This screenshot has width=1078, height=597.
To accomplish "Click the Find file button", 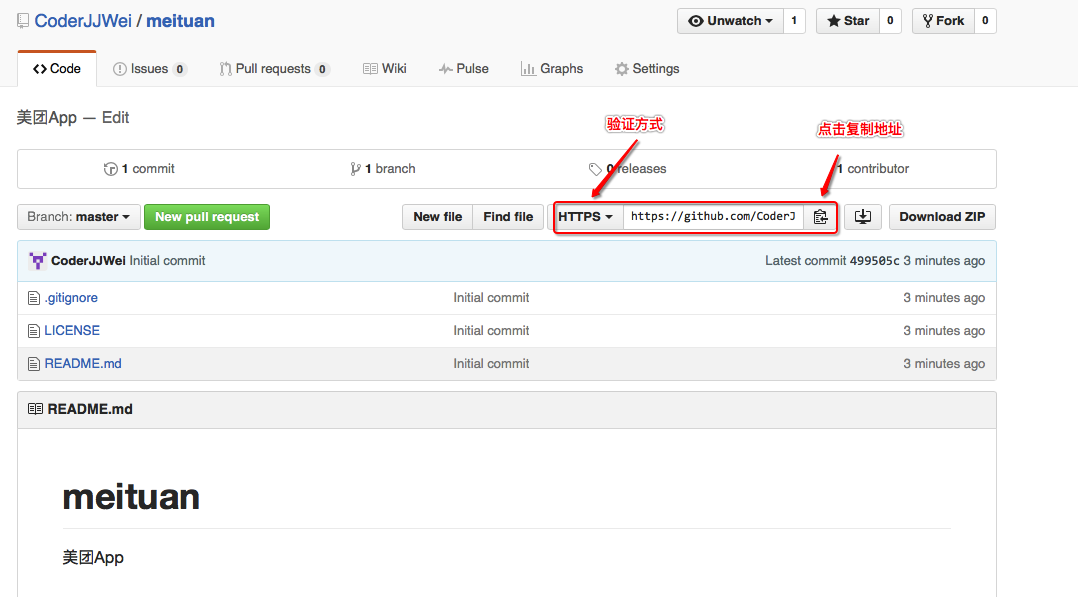I will tap(508, 217).
